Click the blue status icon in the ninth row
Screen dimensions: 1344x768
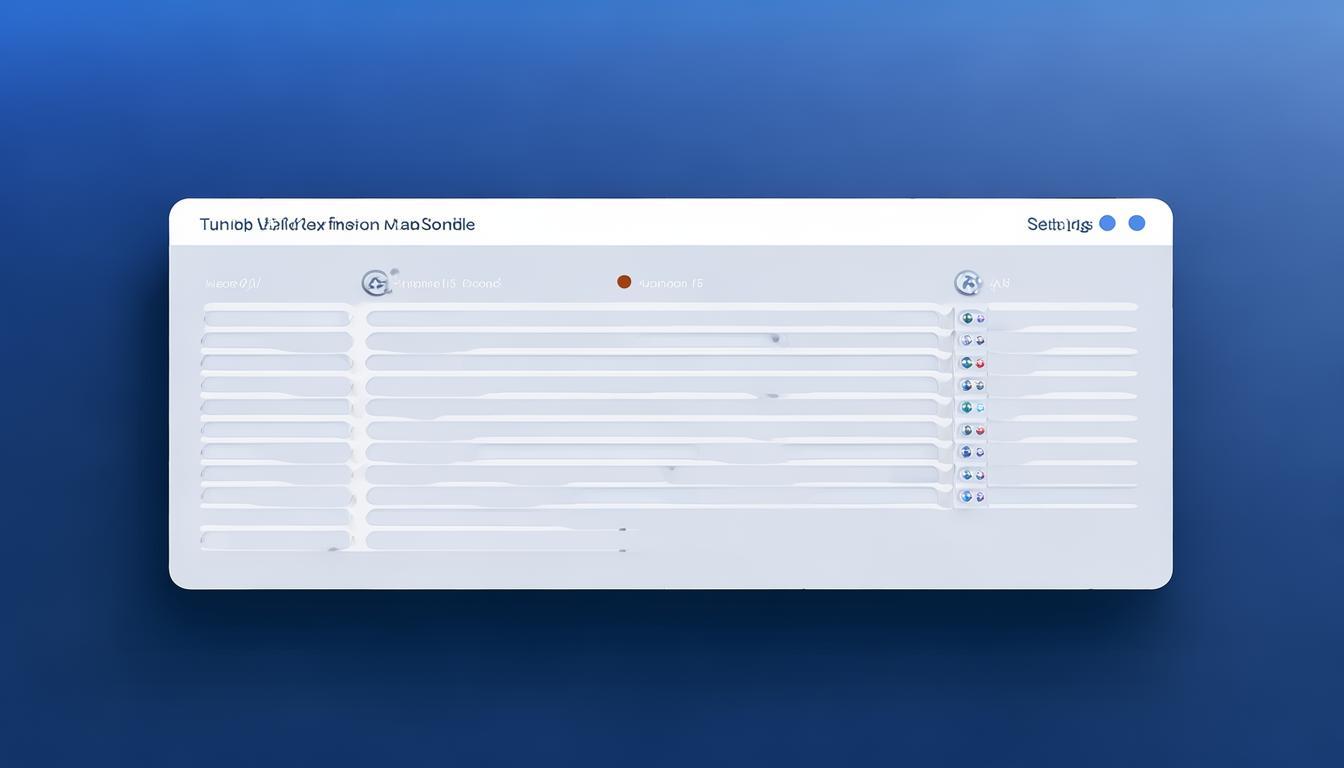tap(966, 496)
